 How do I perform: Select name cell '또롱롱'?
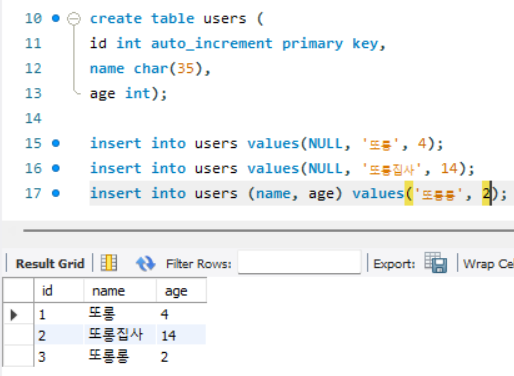(120, 356)
